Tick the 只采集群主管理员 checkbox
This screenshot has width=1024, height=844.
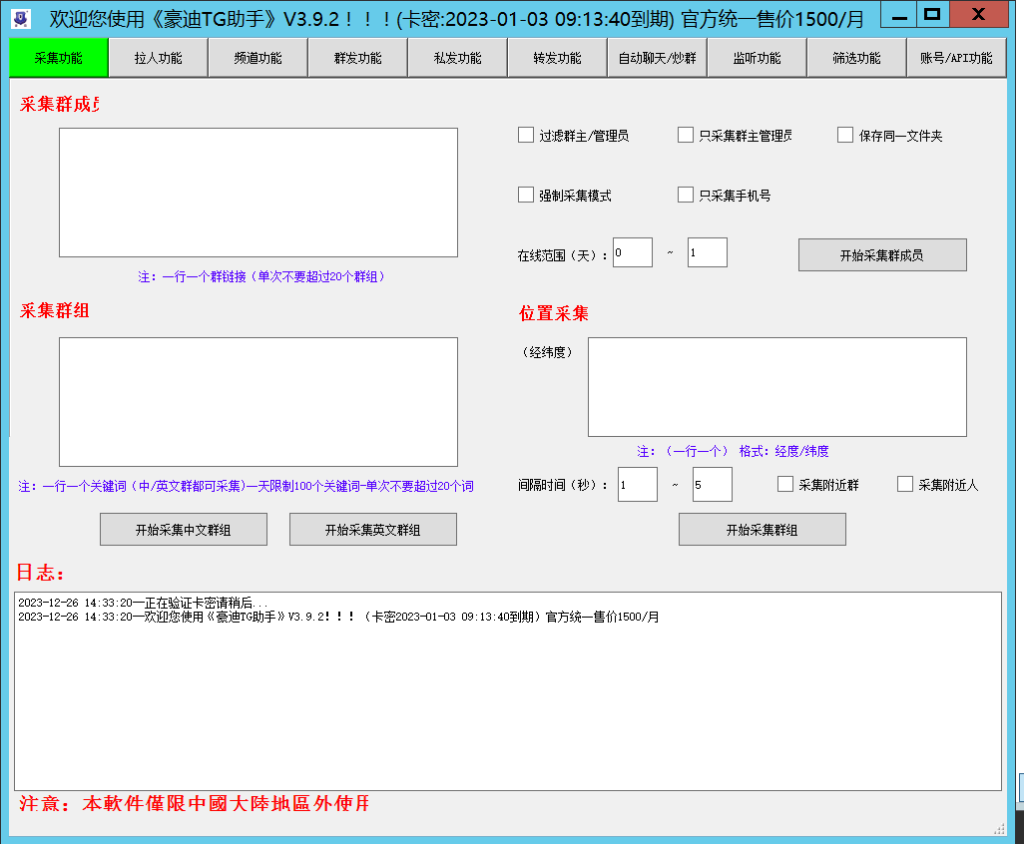pyautogui.click(x=685, y=135)
